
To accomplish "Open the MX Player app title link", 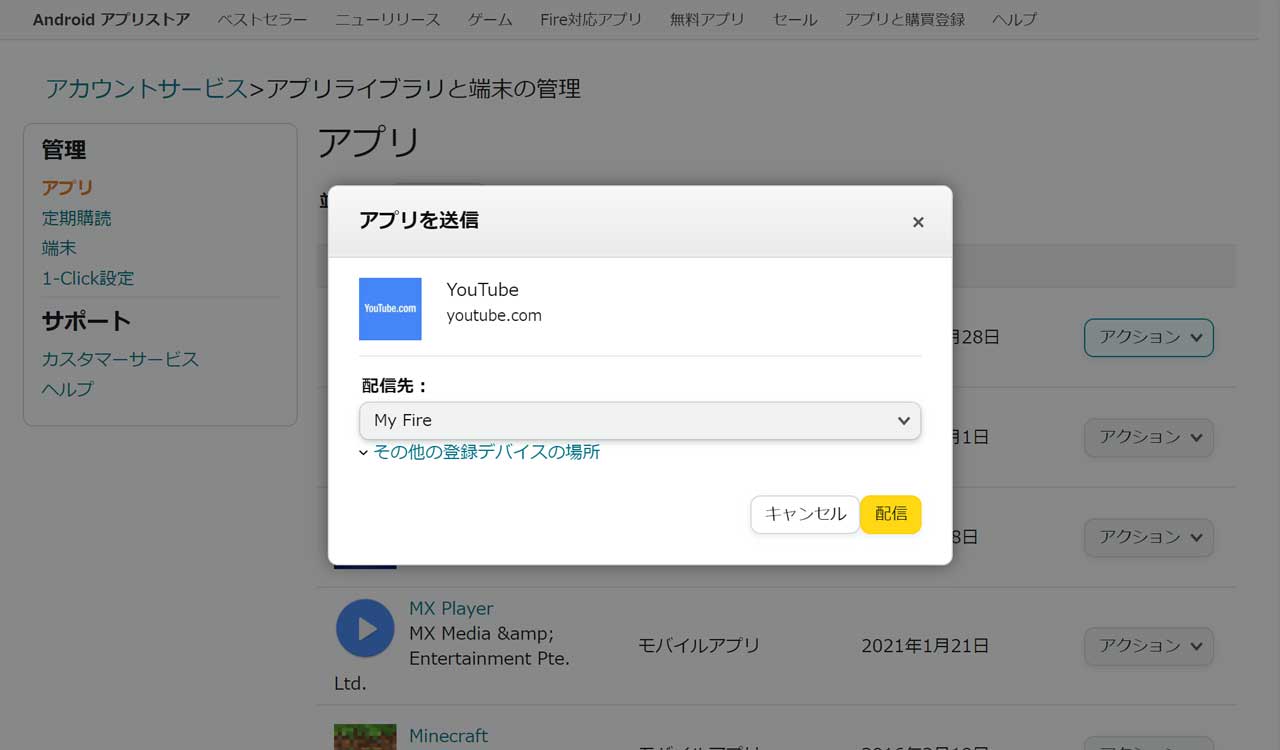I will (451, 608).
